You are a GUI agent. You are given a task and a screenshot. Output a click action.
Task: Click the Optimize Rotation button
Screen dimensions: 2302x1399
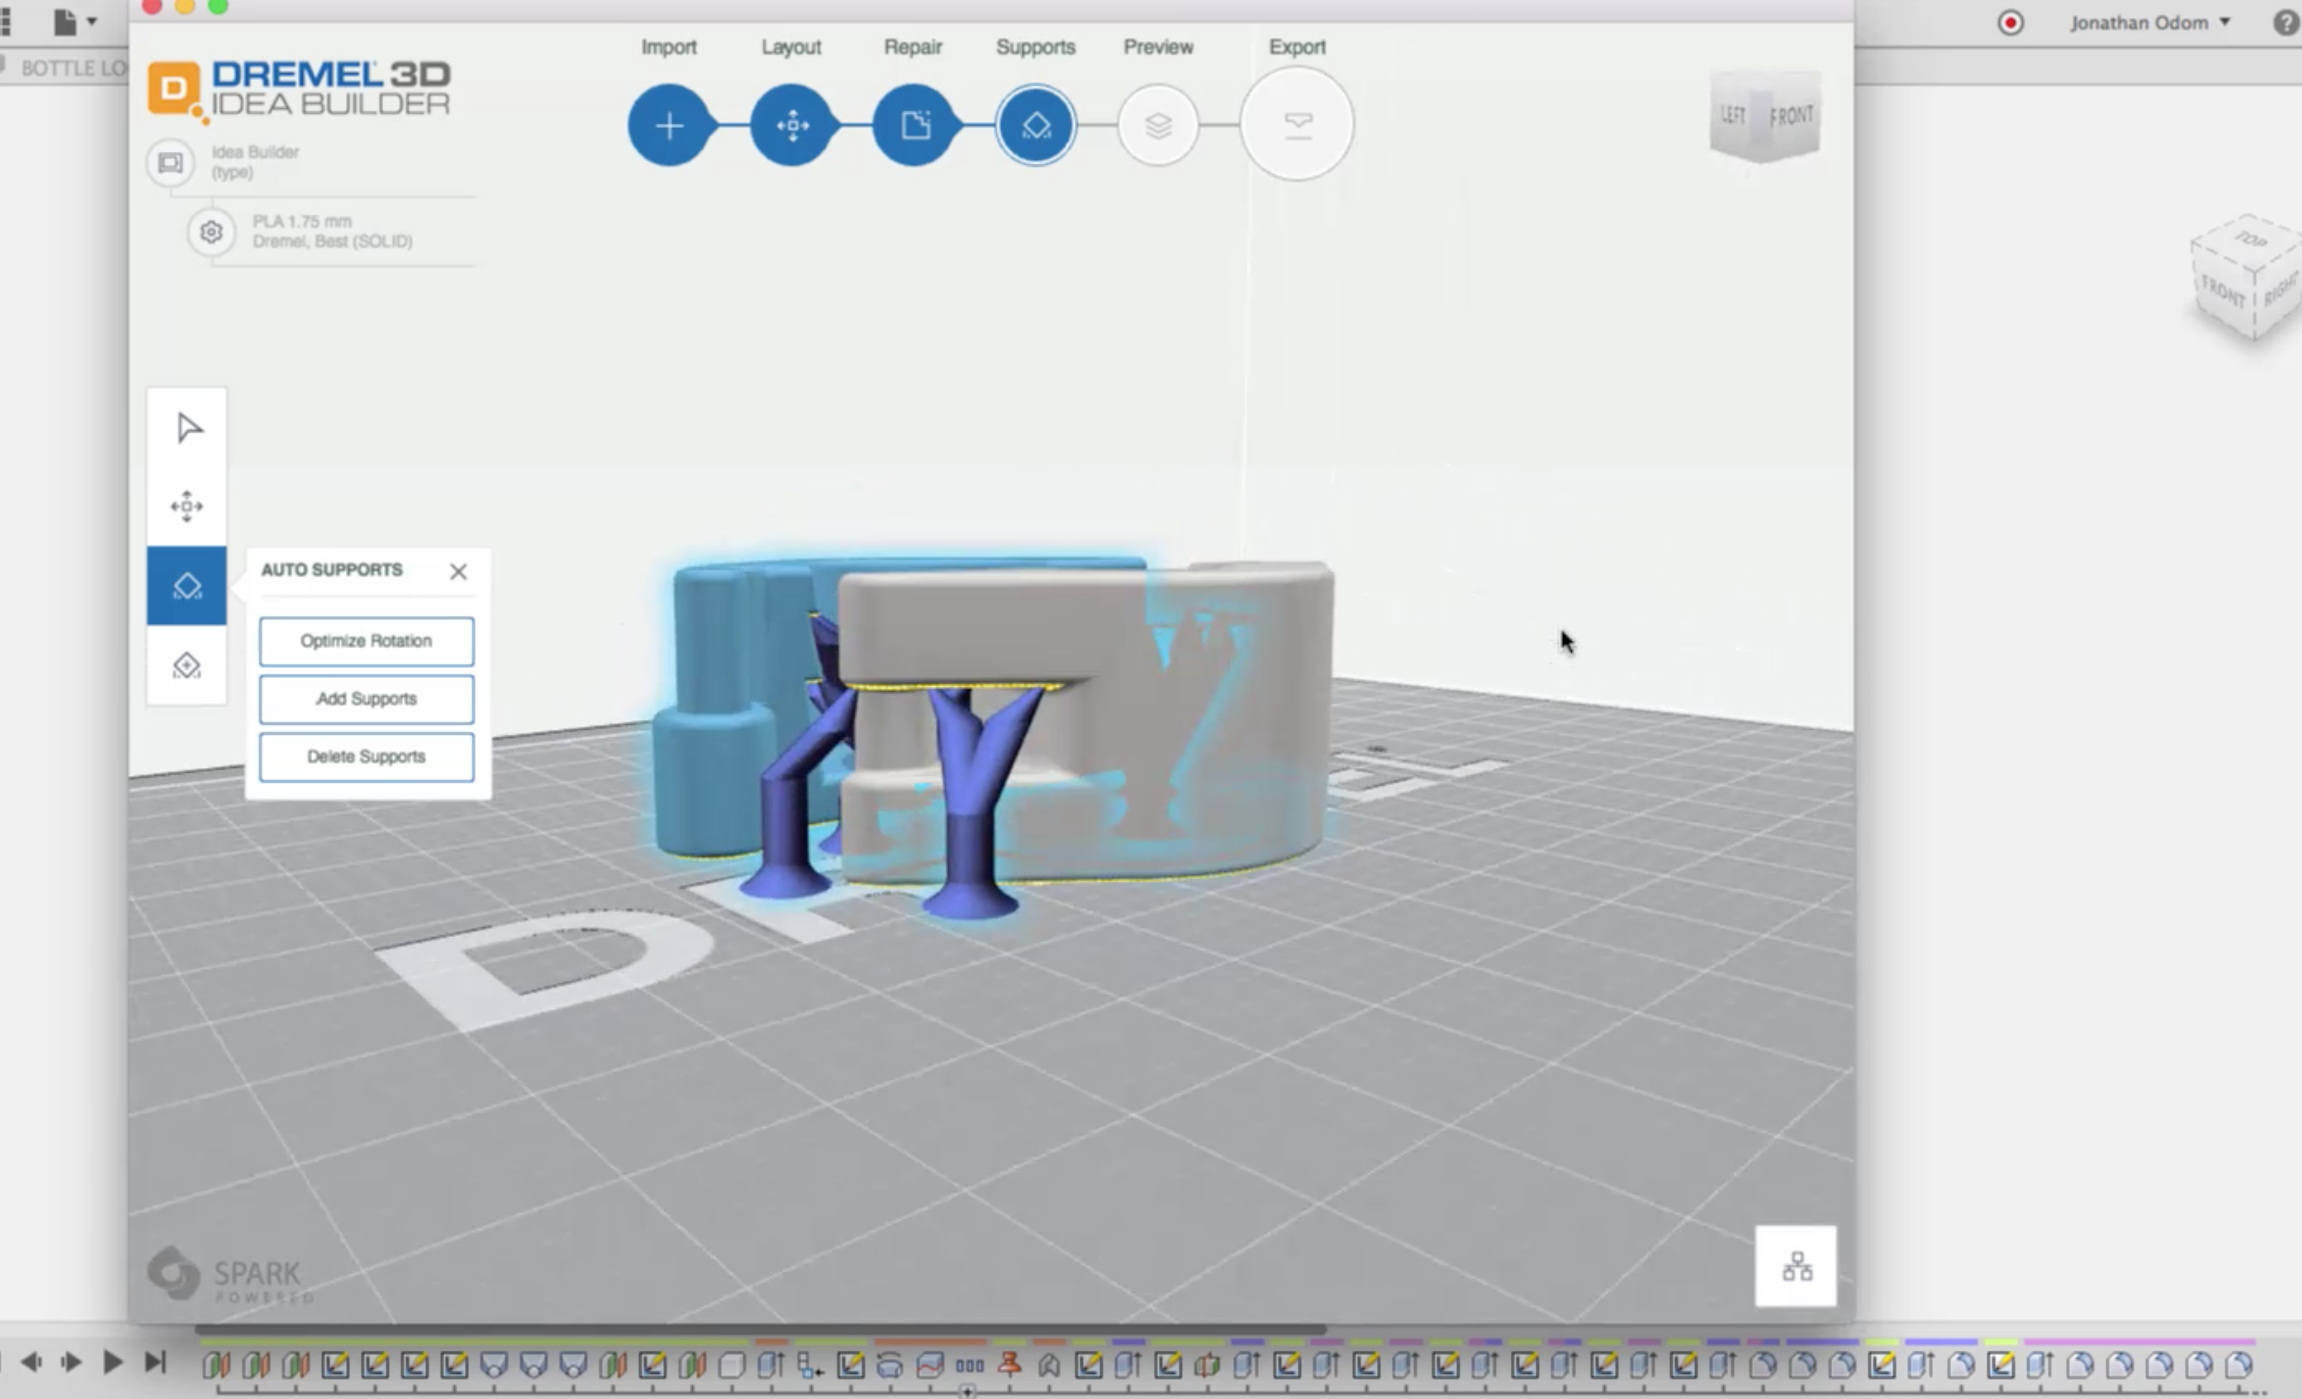point(366,641)
